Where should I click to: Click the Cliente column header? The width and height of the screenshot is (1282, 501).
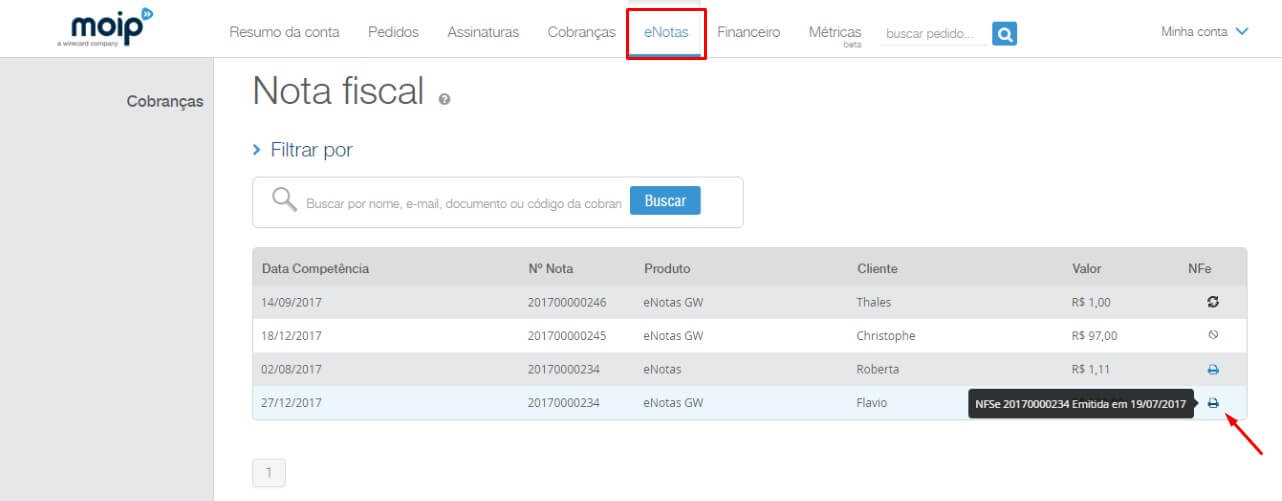pyautogui.click(x=877, y=269)
